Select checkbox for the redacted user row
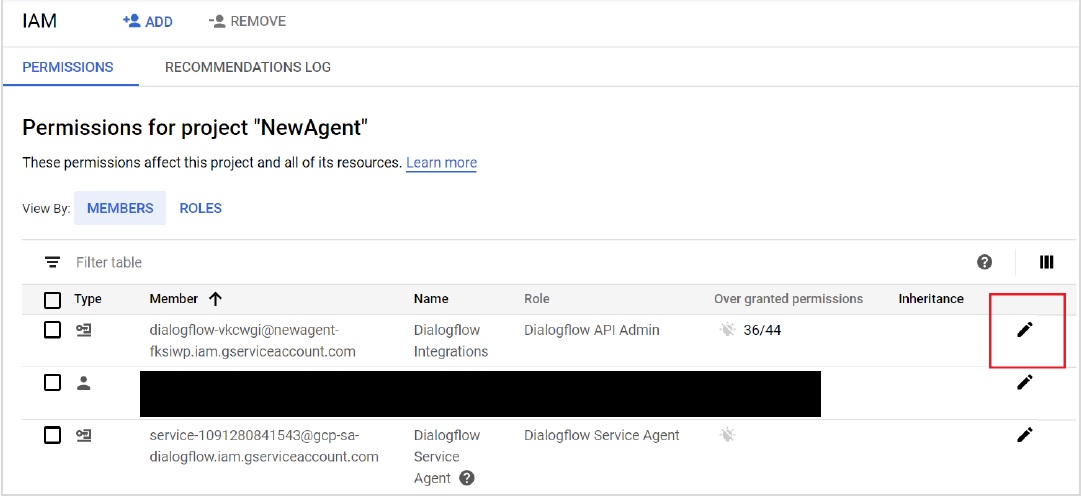The image size is (1081, 496). (53, 382)
